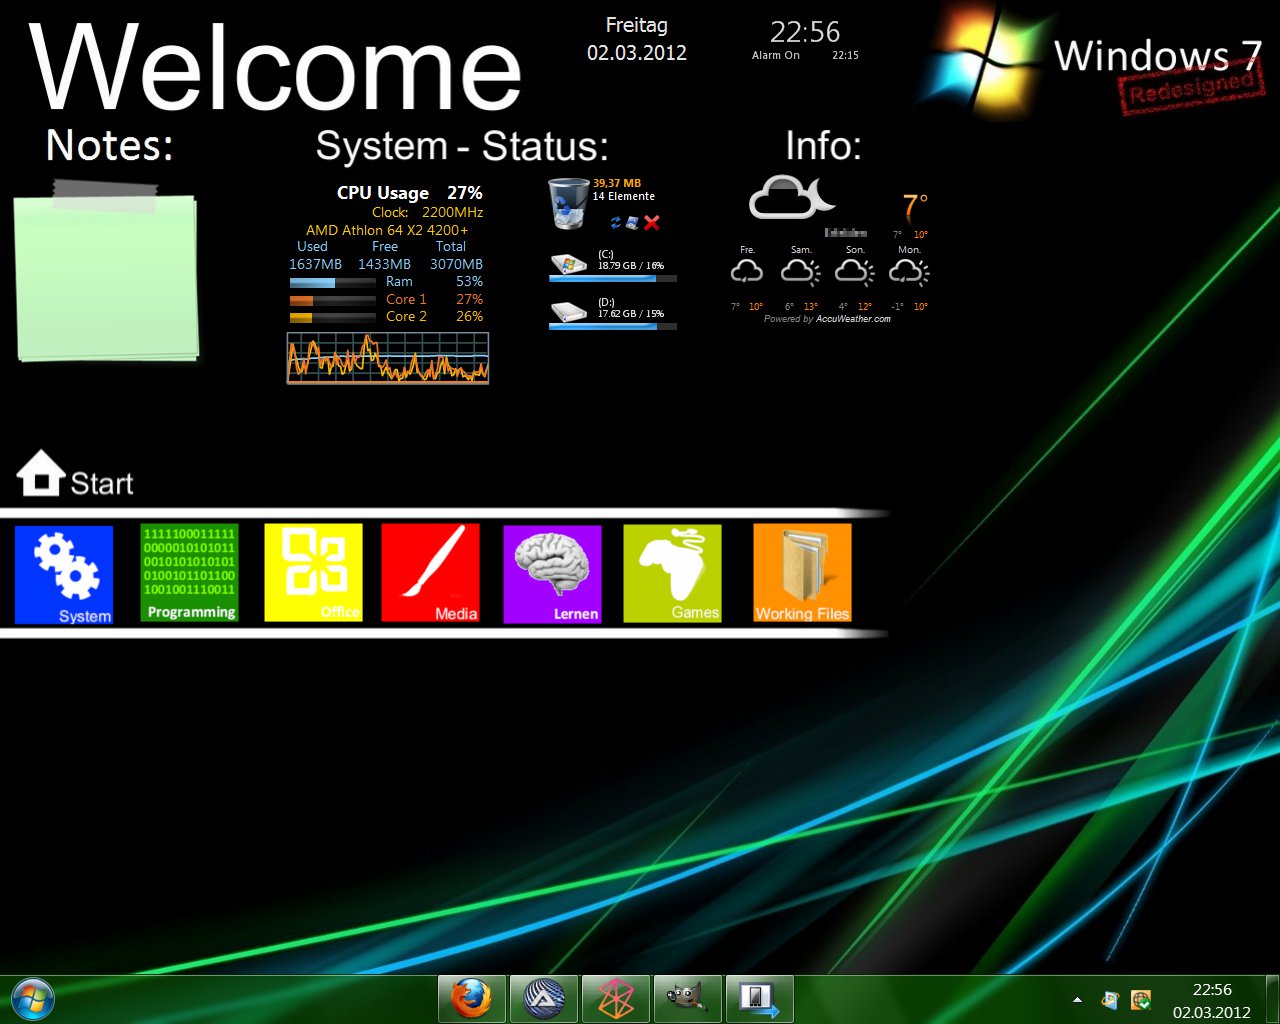Show hidden system tray icons arrow

(1077, 999)
